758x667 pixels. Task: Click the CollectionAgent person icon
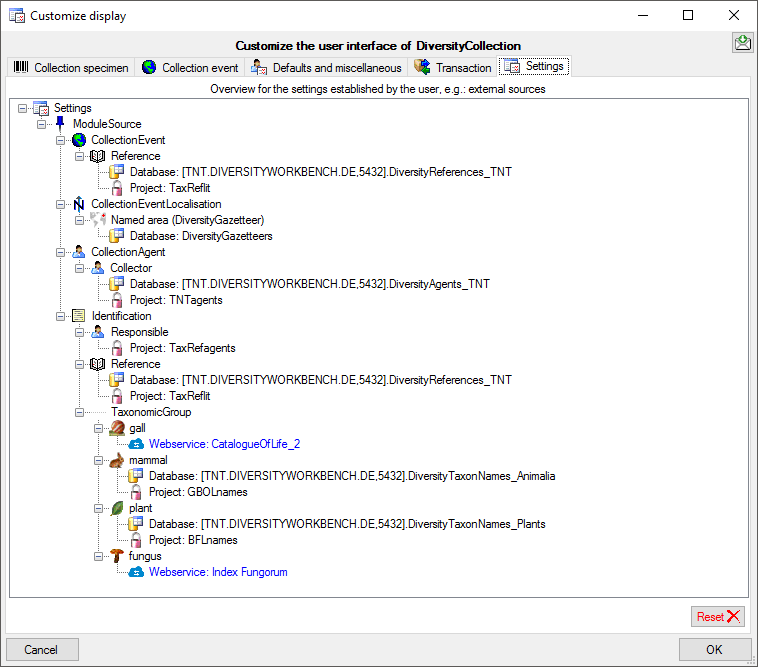(x=79, y=252)
